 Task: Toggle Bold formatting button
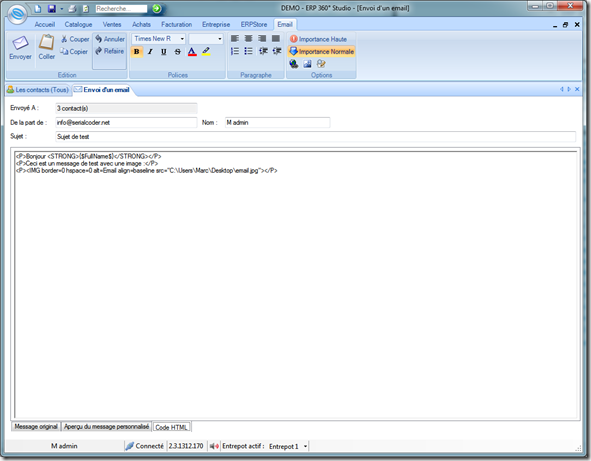136,52
